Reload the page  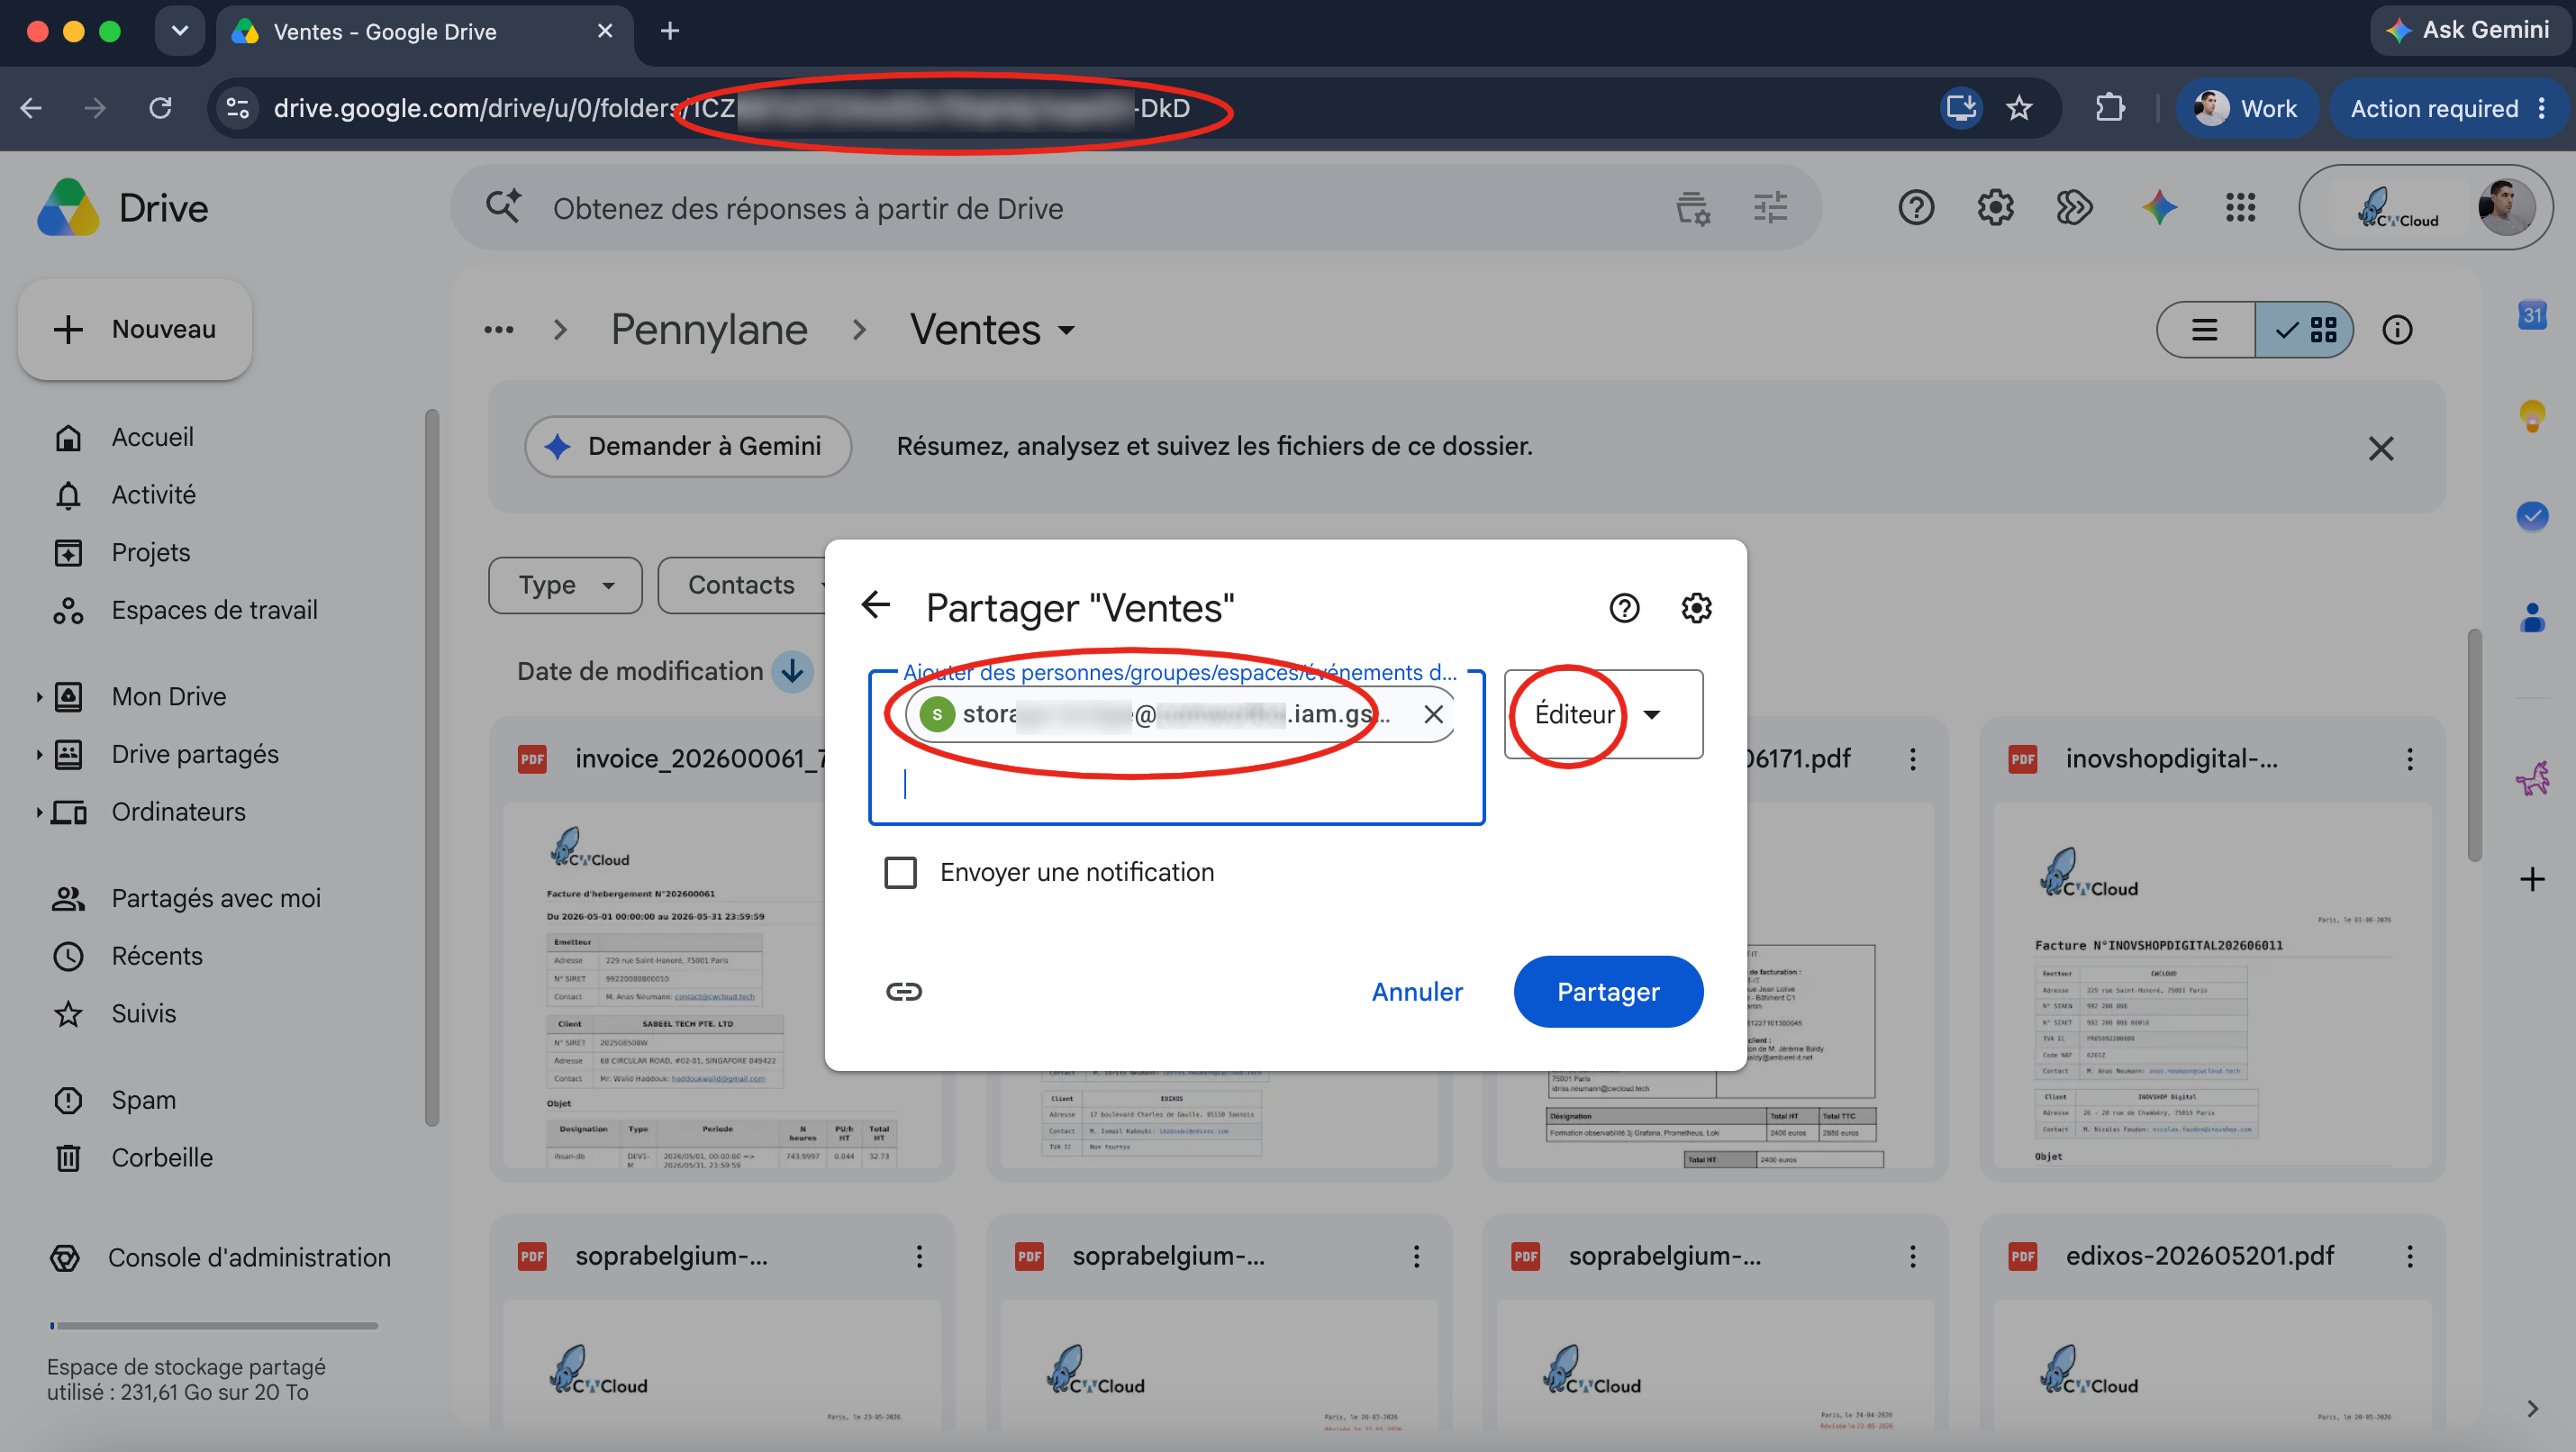[160, 108]
